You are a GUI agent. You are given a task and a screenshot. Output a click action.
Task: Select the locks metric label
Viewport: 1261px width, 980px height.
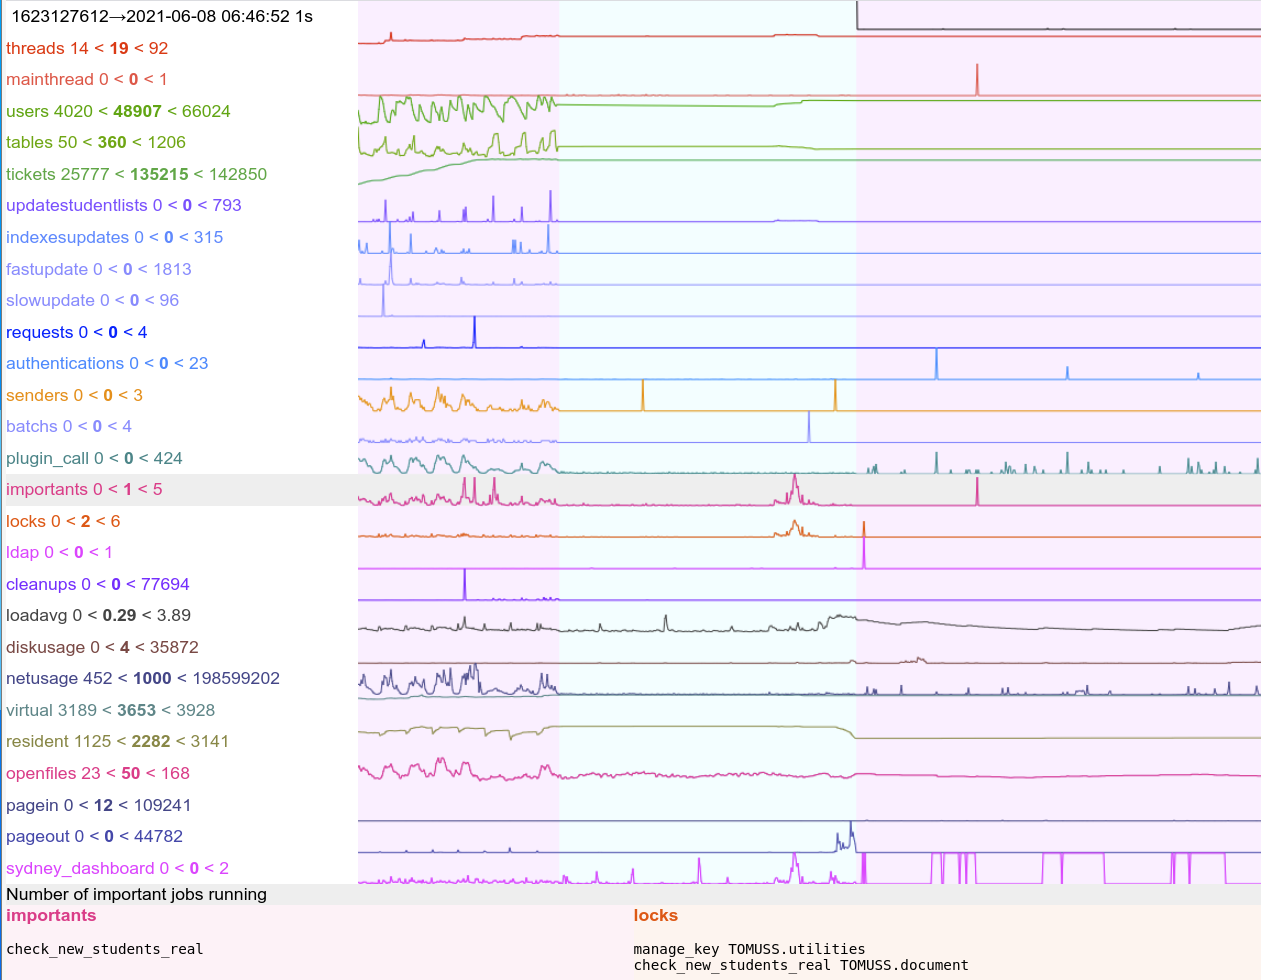pos(63,521)
